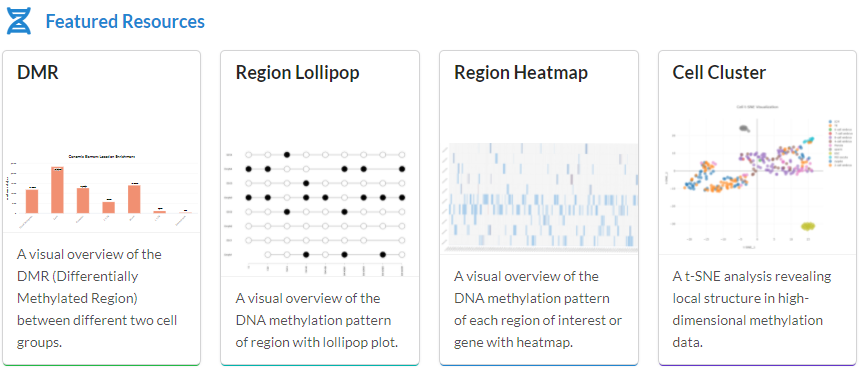Open the DMR card title
866x374 pixels.
[x=38, y=72]
